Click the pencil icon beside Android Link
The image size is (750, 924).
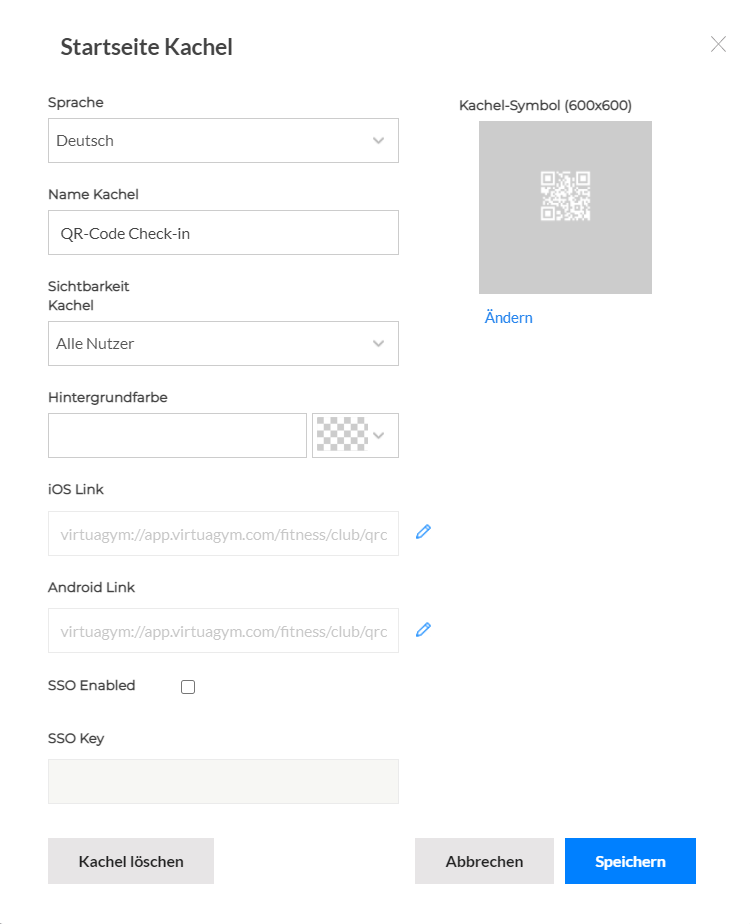[x=423, y=629]
